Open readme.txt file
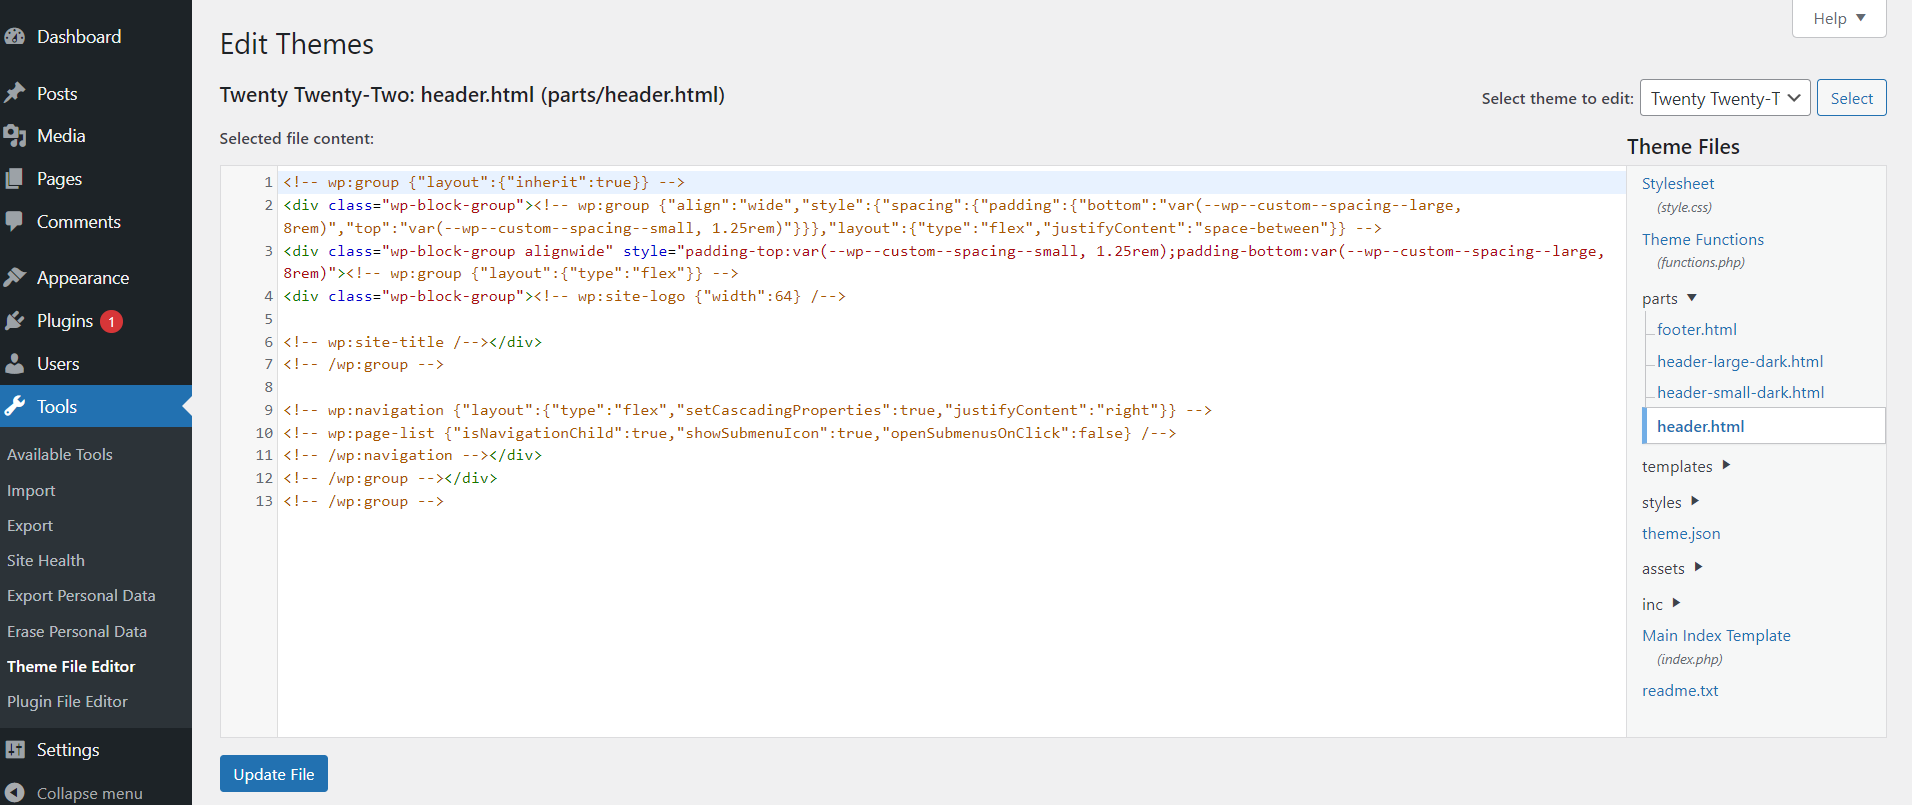This screenshot has width=1912, height=805. [1680, 690]
